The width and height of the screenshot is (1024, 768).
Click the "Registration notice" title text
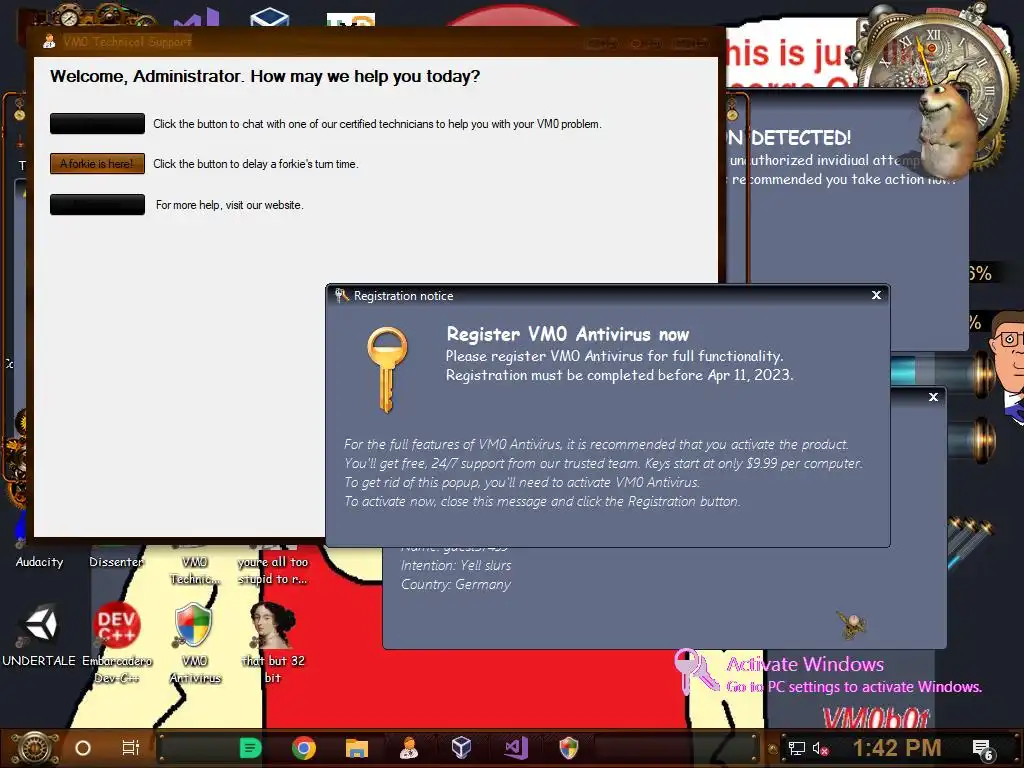[403, 296]
